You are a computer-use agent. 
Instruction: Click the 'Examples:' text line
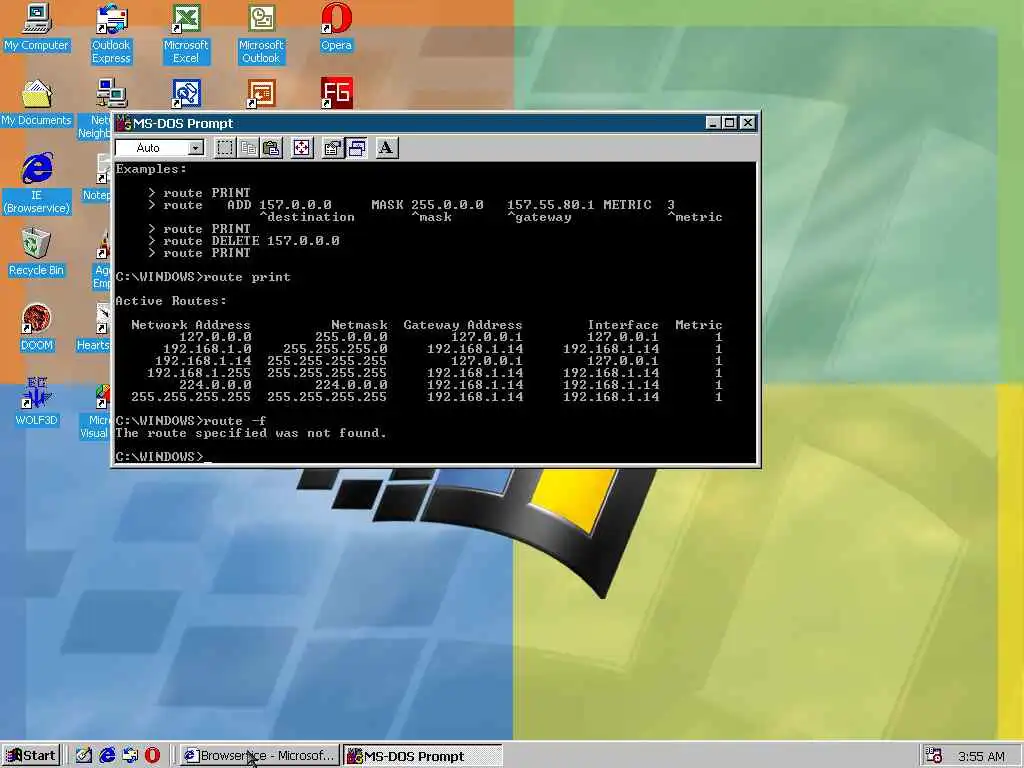(151, 169)
